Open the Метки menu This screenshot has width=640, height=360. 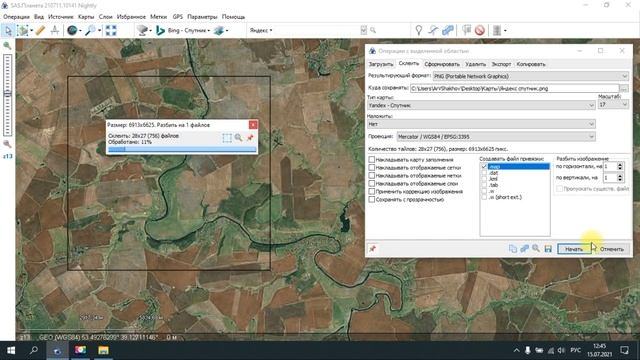coord(158,17)
